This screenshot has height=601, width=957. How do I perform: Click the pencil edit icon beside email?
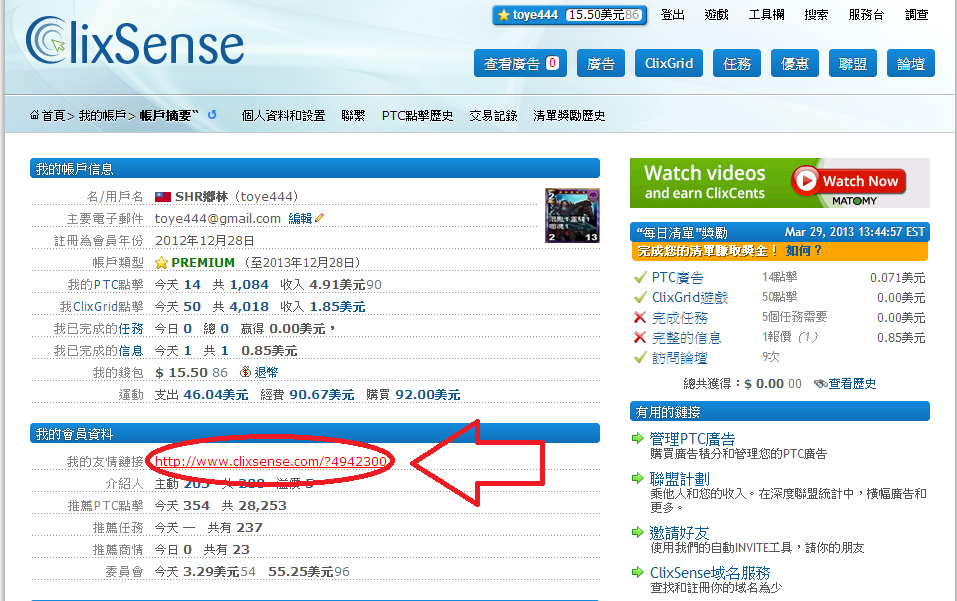click(319, 218)
